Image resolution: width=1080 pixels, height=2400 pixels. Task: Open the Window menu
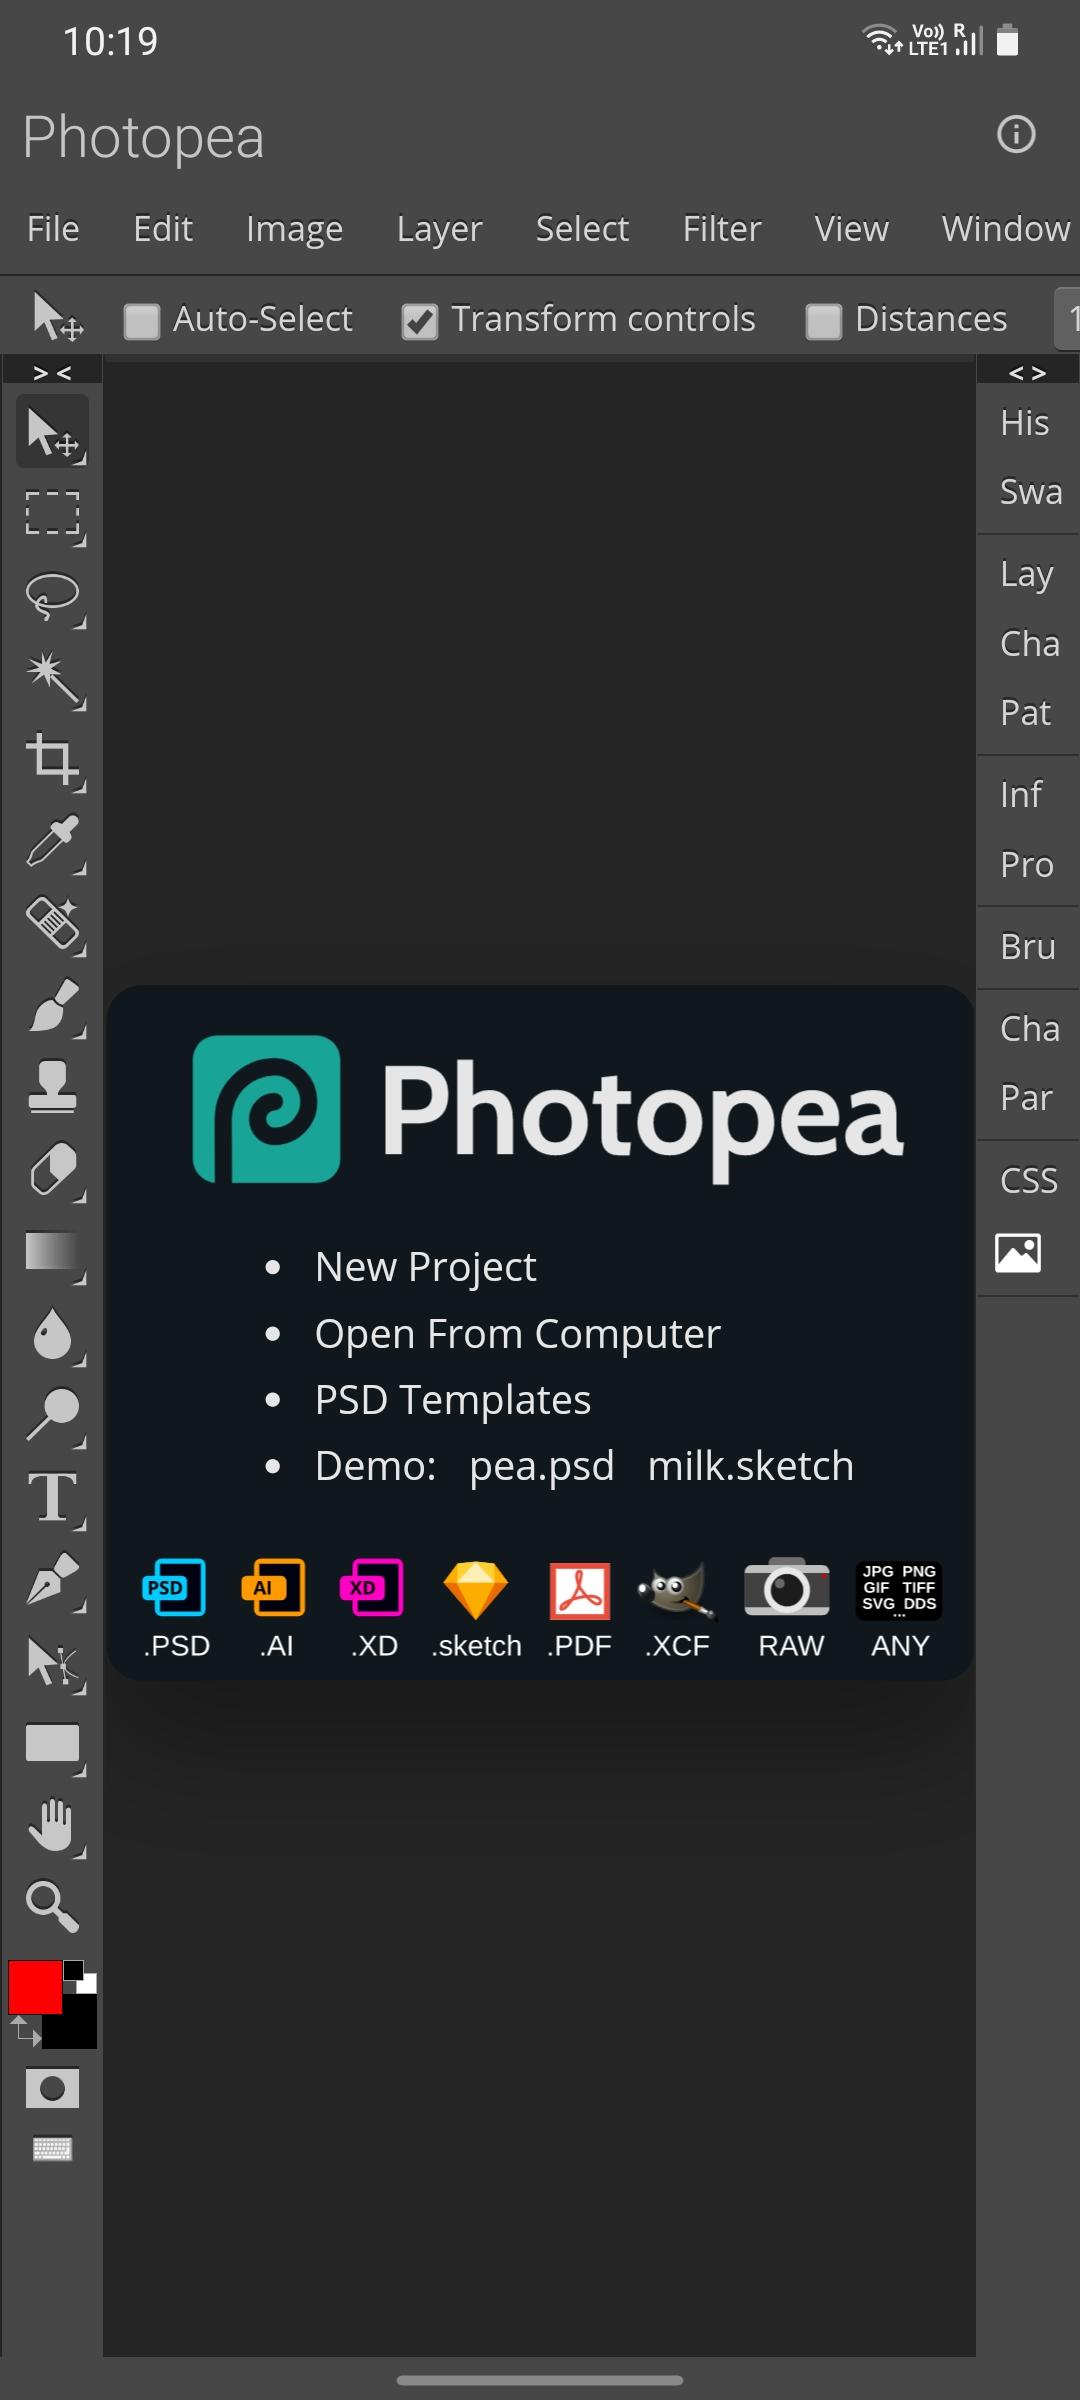tap(1006, 229)
